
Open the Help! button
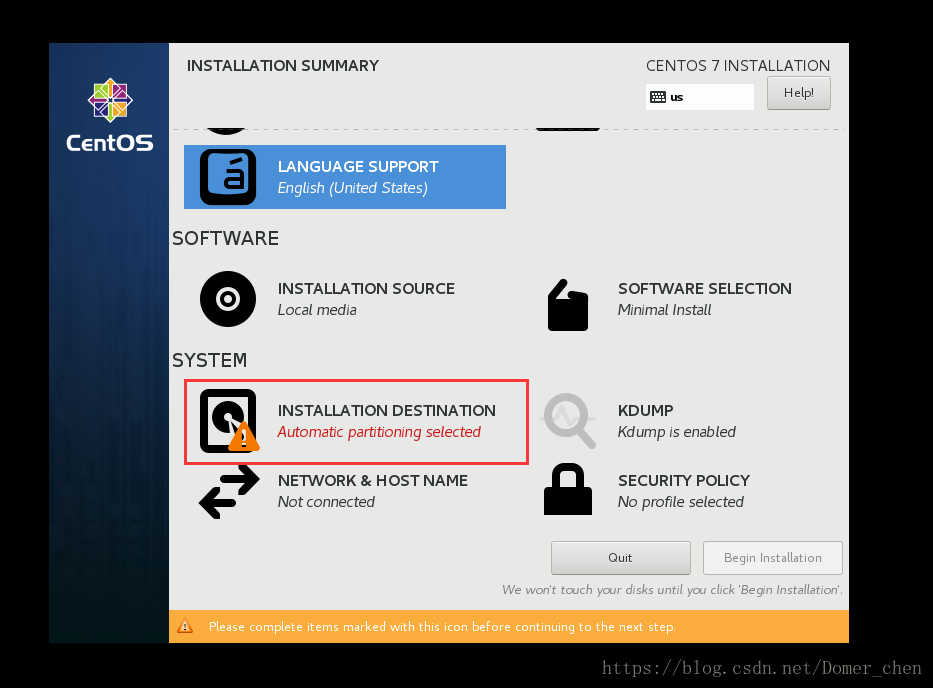pos(799,93)
